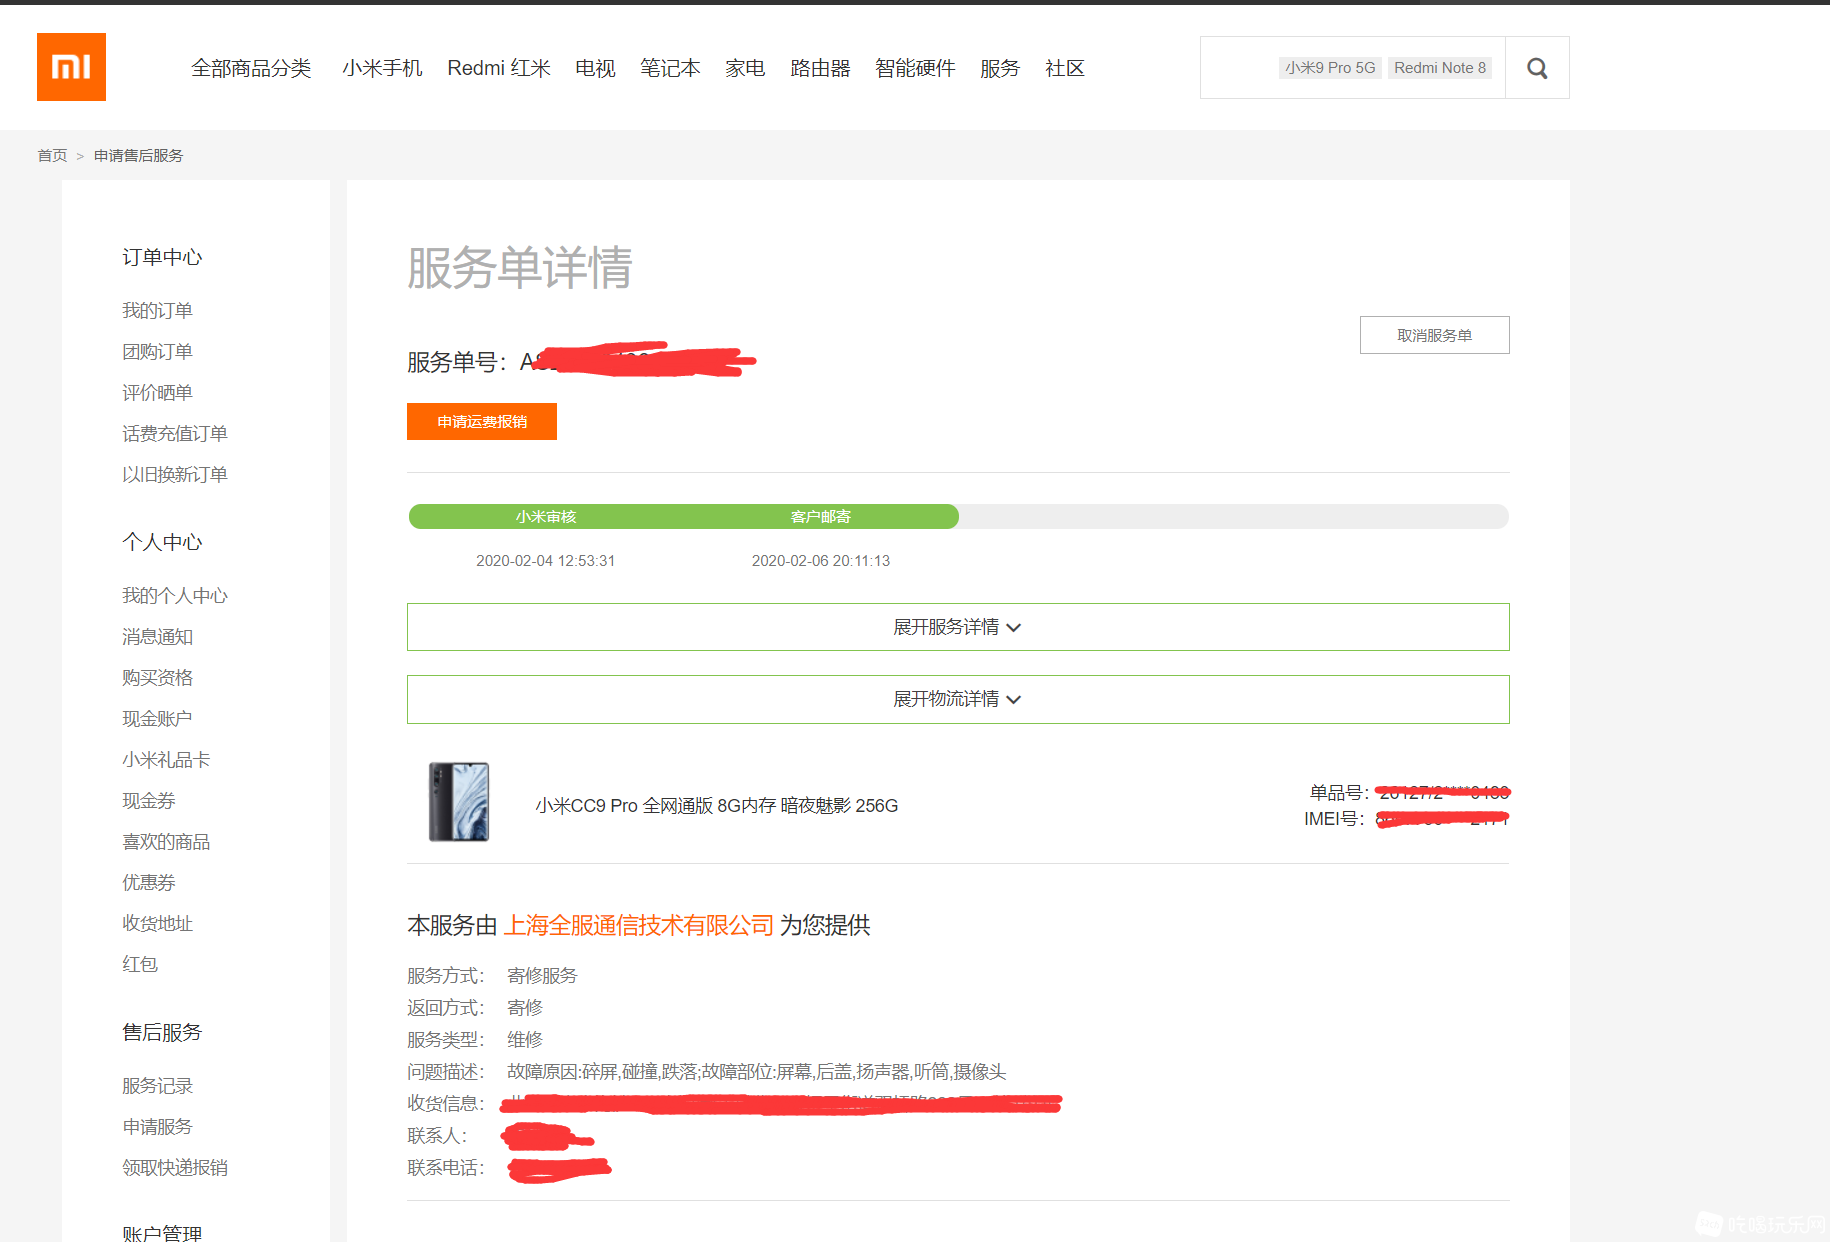Open 上海全服通信技术有限公司 link
The height and width of the screenshot is (1242, 1830).
[638, 926]
